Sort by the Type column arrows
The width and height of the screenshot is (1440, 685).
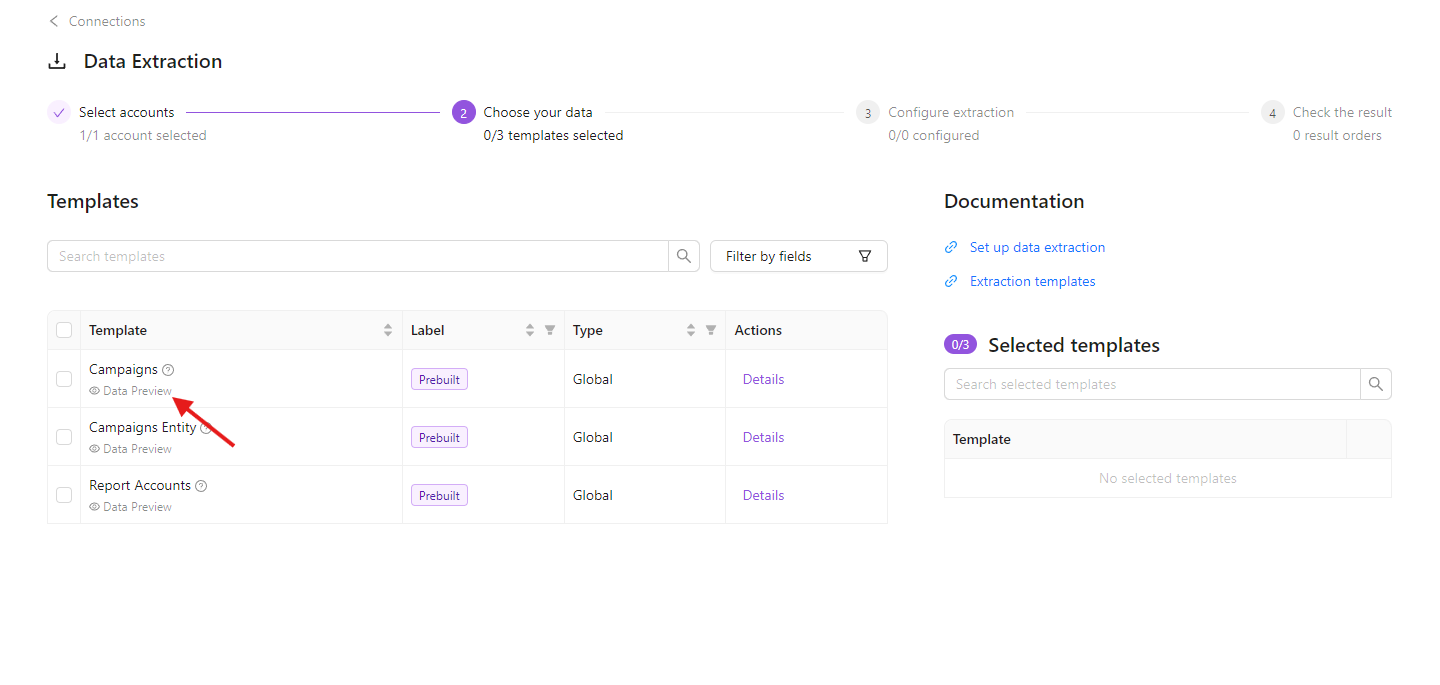click(692, 330)
